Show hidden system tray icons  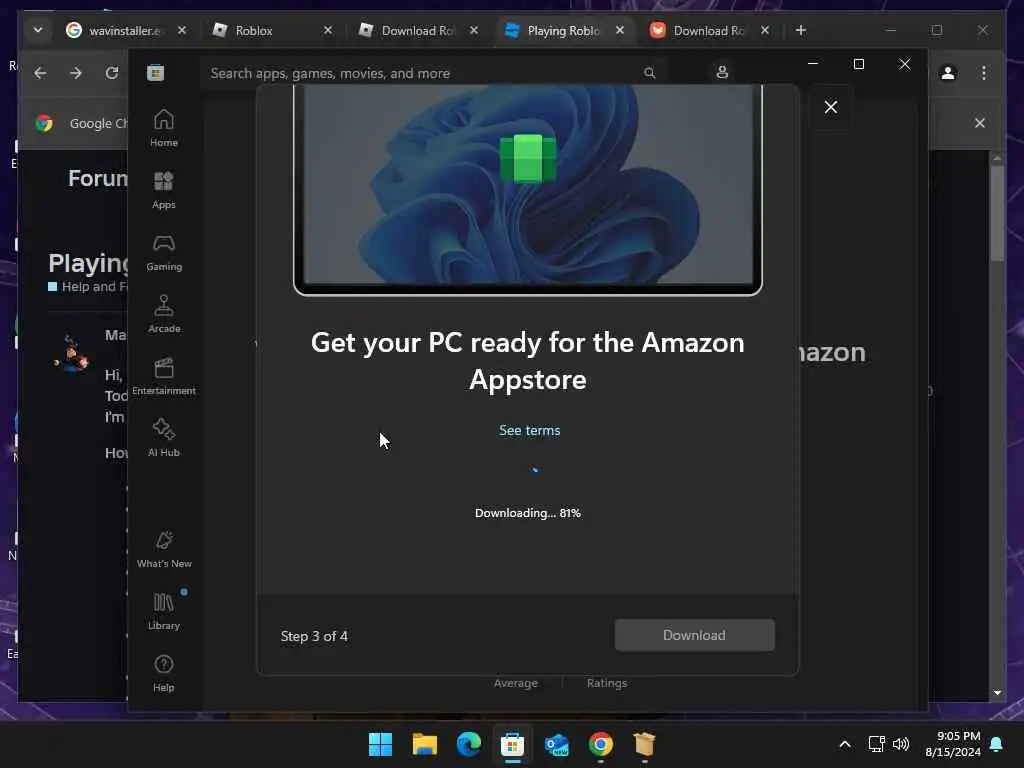coord(844,744)
